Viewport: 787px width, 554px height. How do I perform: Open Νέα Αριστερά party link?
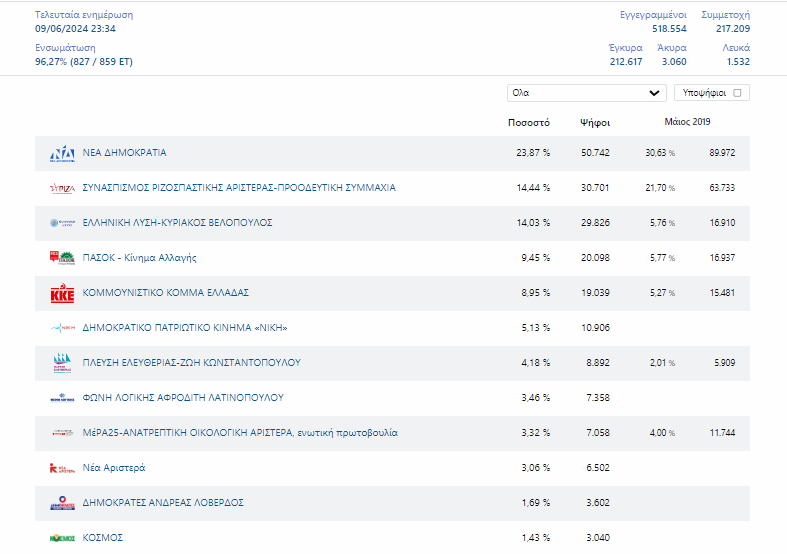point(114,468)
